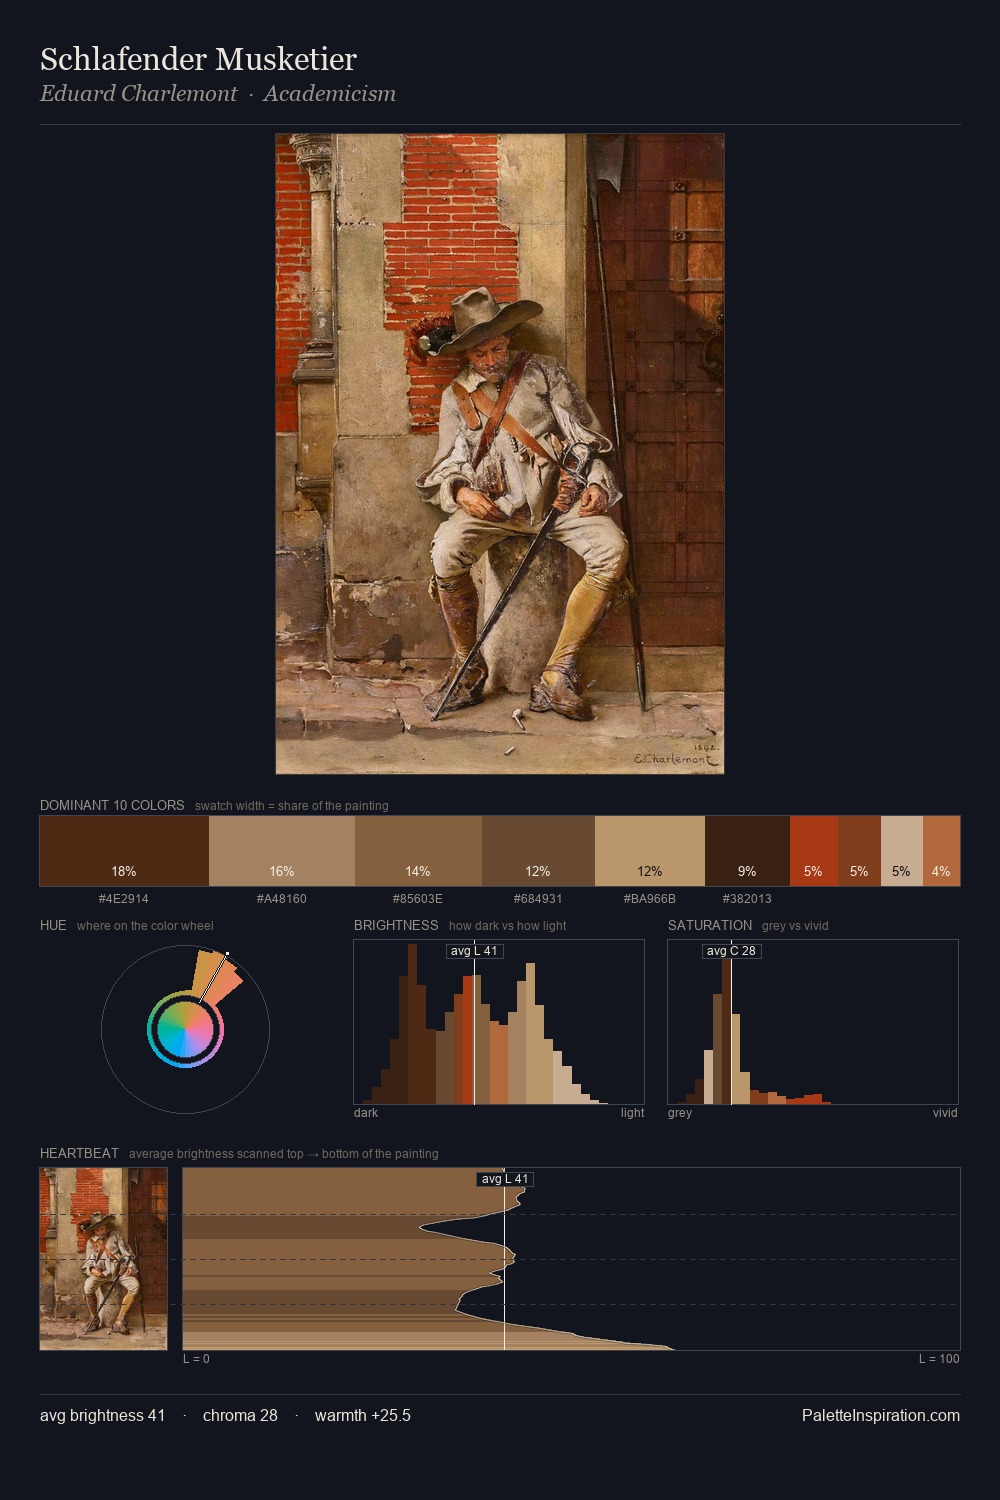Click the HEARTBEAT section heading
The height and width of the screenshot is (1500, 1000).
click(x=79, y=1153)
